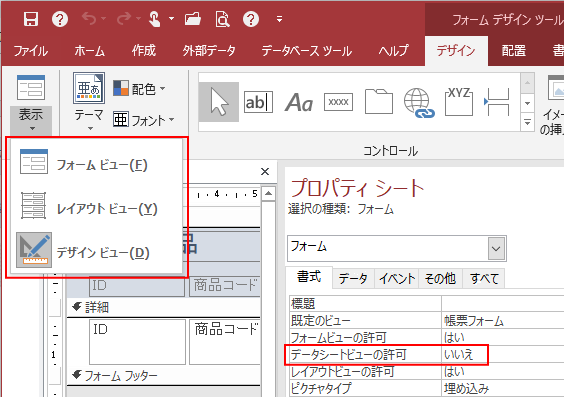Expand the controls gallery More button
This screenshot has height=397, width=564.
[x=527, y=122]
